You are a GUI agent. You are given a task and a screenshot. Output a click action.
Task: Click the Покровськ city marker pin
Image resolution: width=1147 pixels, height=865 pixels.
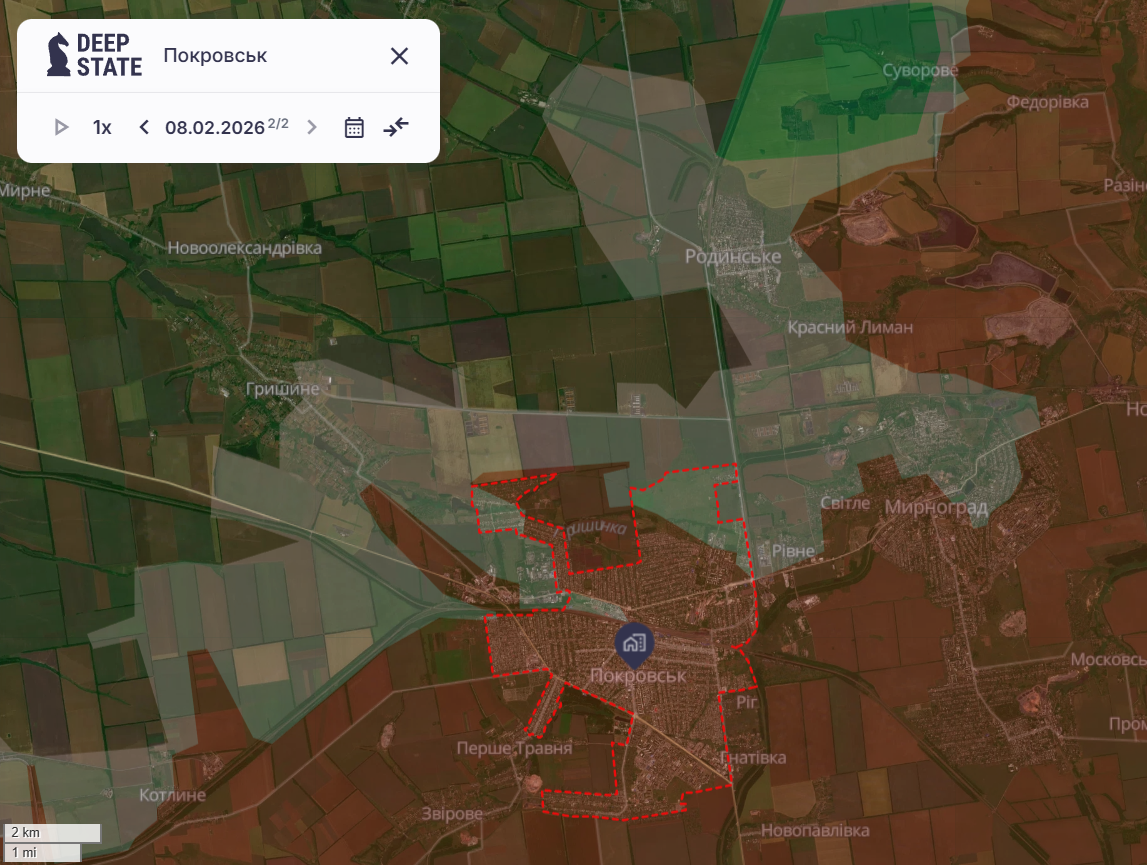pyautogui.click(x=633, y=645)
